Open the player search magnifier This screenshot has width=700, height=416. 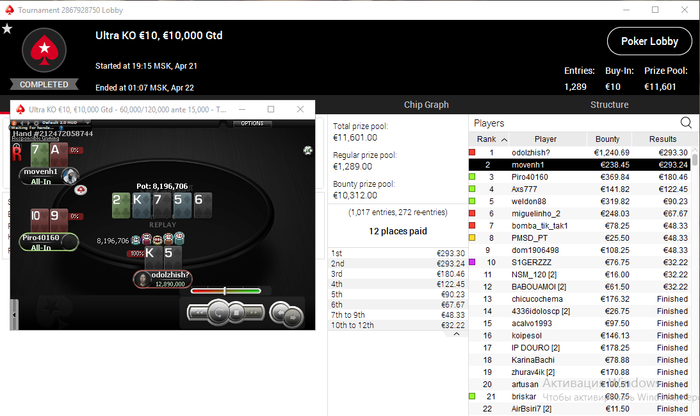click(x=686, y=122)
